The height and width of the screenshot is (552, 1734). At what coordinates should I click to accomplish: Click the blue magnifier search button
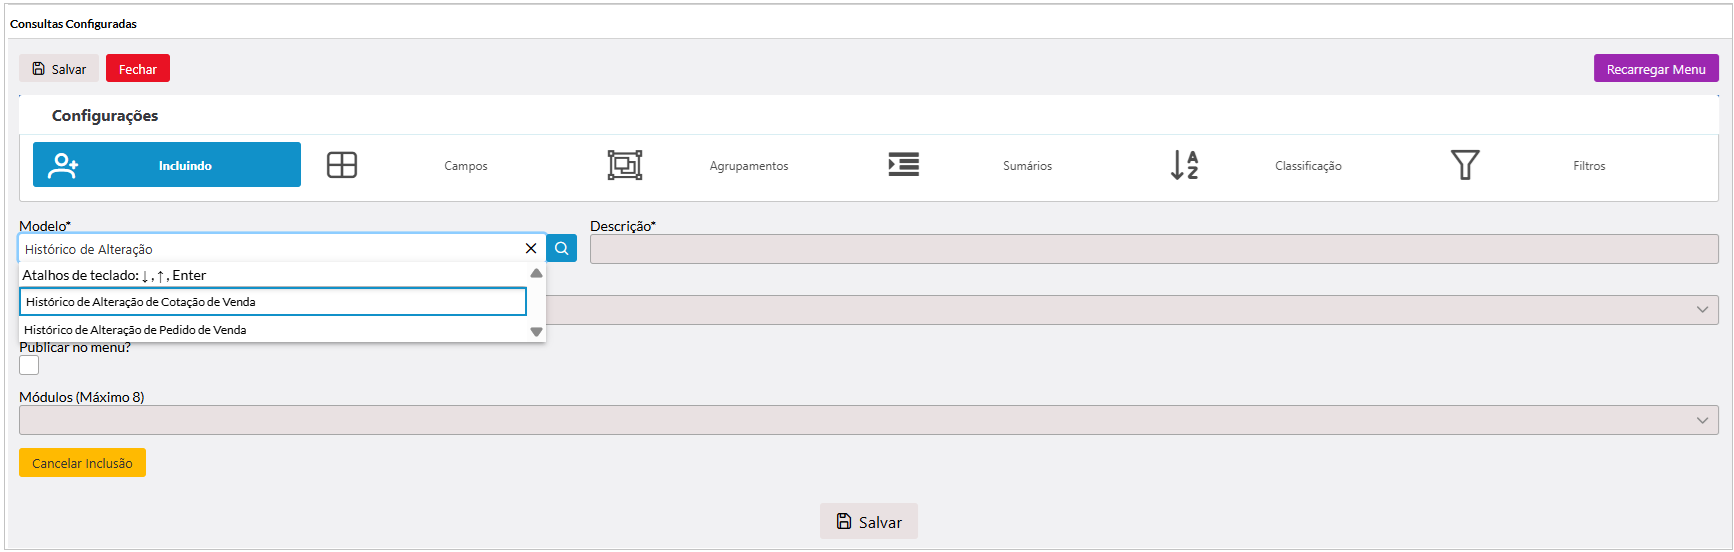point(562,248)
